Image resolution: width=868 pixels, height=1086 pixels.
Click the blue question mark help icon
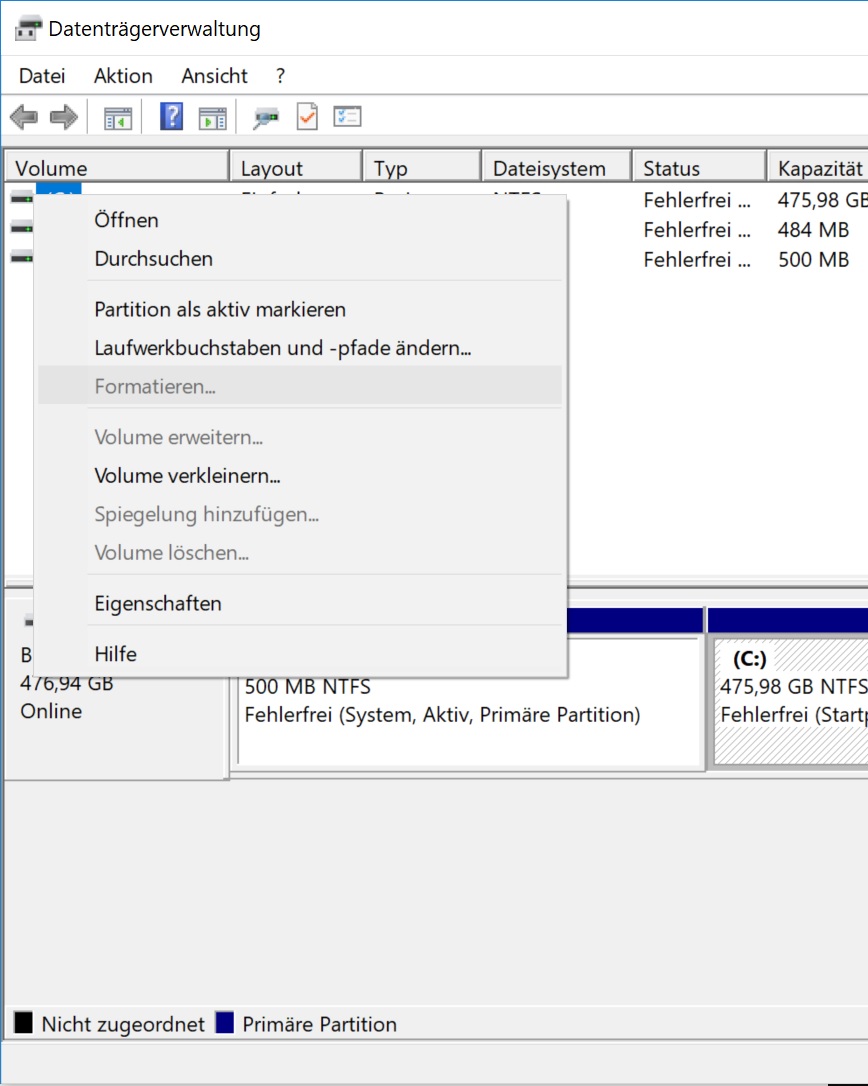click(x=172, y=118)
